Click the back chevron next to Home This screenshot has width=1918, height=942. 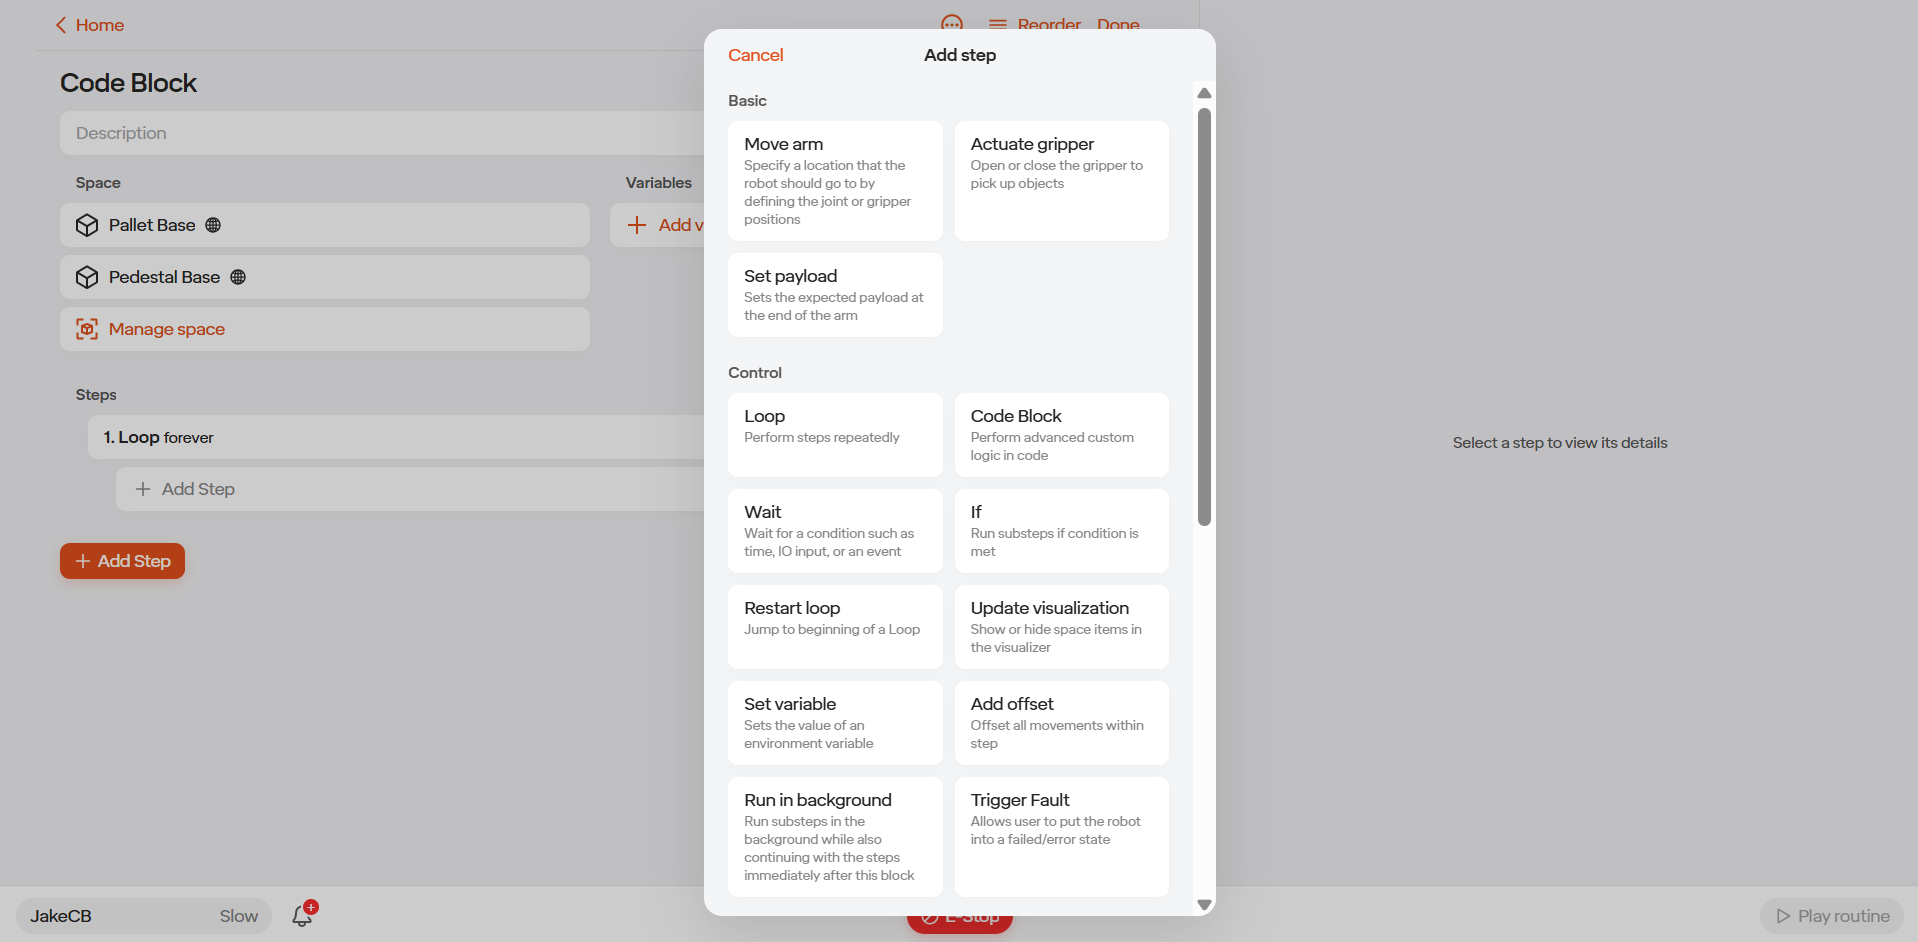(61, 25)
